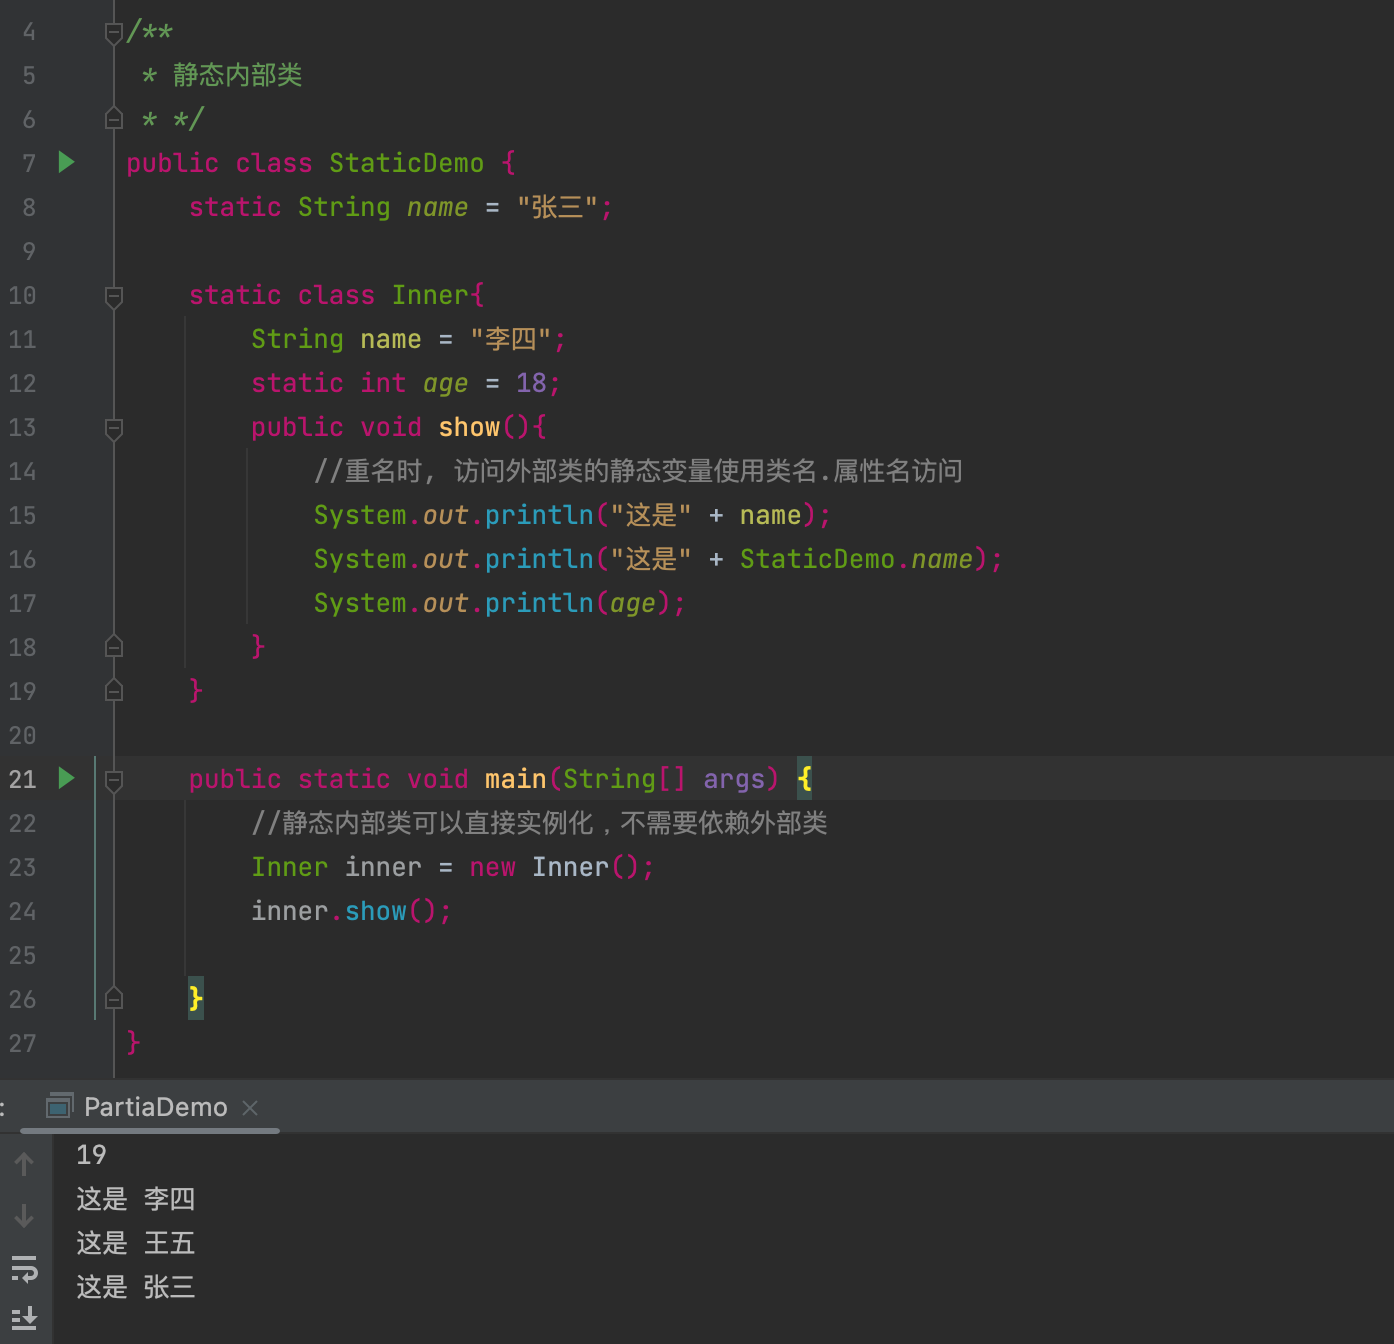
Task: Click the show() call on line 24
Action: click(x=391, y=911)
